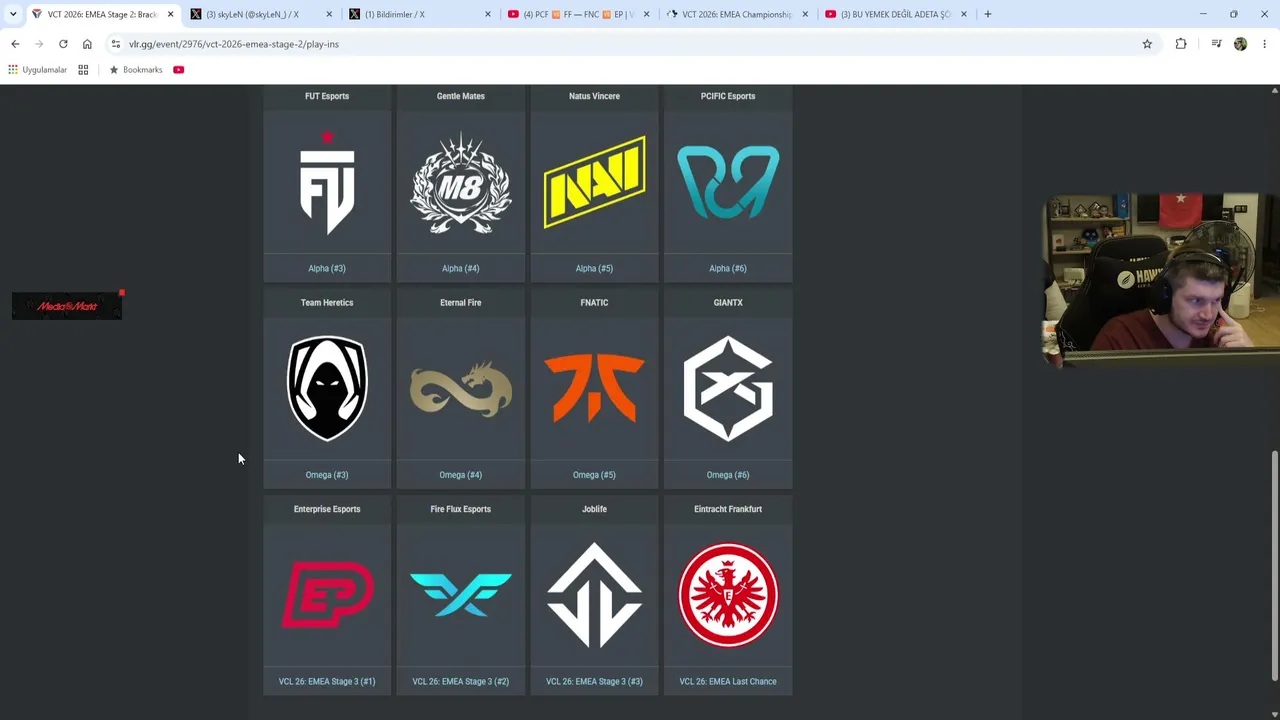The width and height of the screenshot is (1280, 720).
Task: Close the skyLeN X tab
Action: click(330, 14)
